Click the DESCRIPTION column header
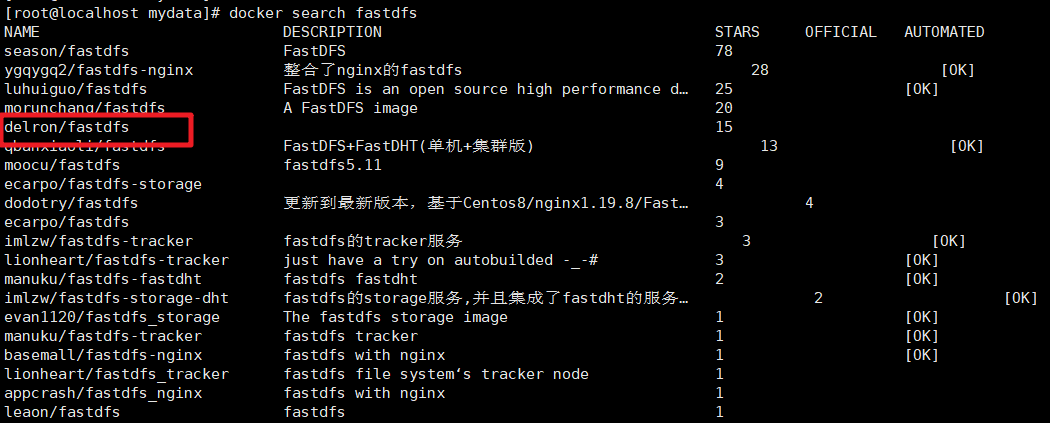Screen dimensions: 1050x423 (x=332, y=31)
